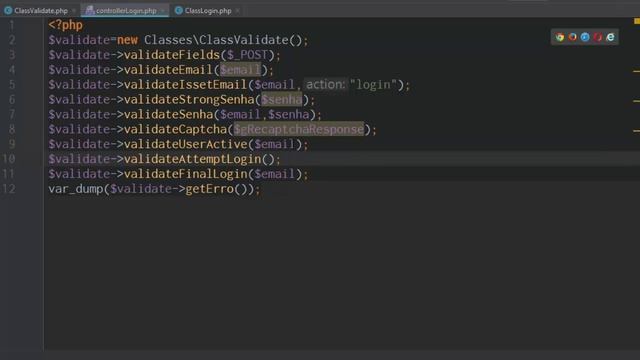Click line number 5 in gutter
The height and width of the screenshot is (360, 640).
click(x=12, y=84)
